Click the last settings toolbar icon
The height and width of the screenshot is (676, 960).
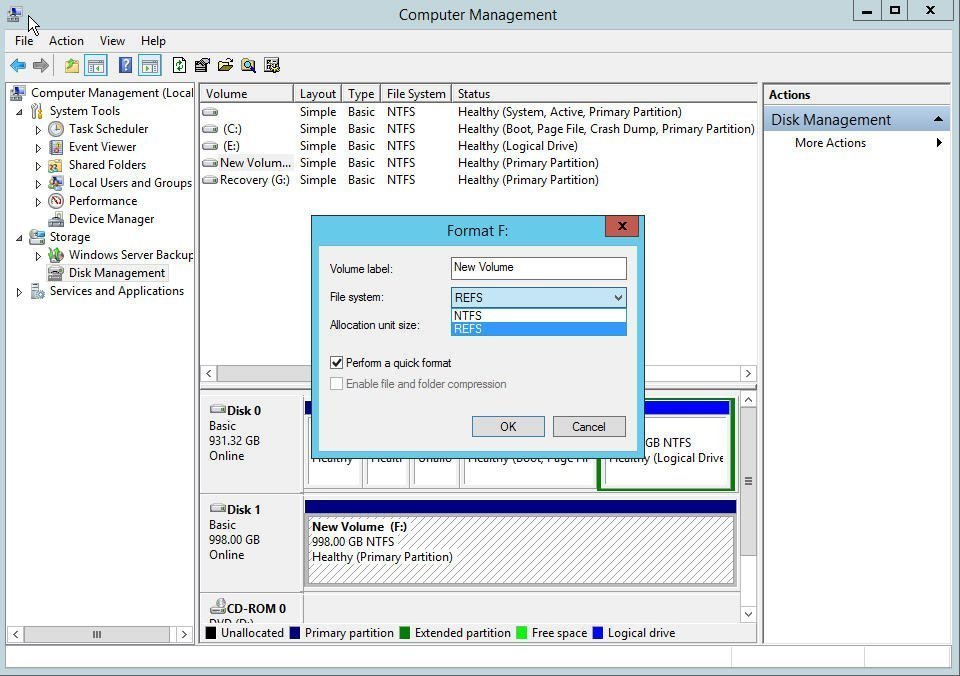tap(272, 65)
